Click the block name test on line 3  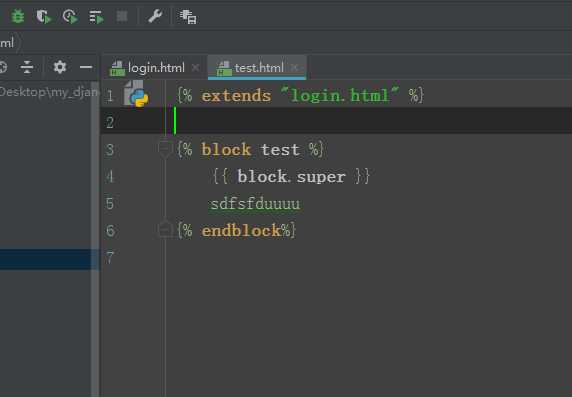[280, 150]
